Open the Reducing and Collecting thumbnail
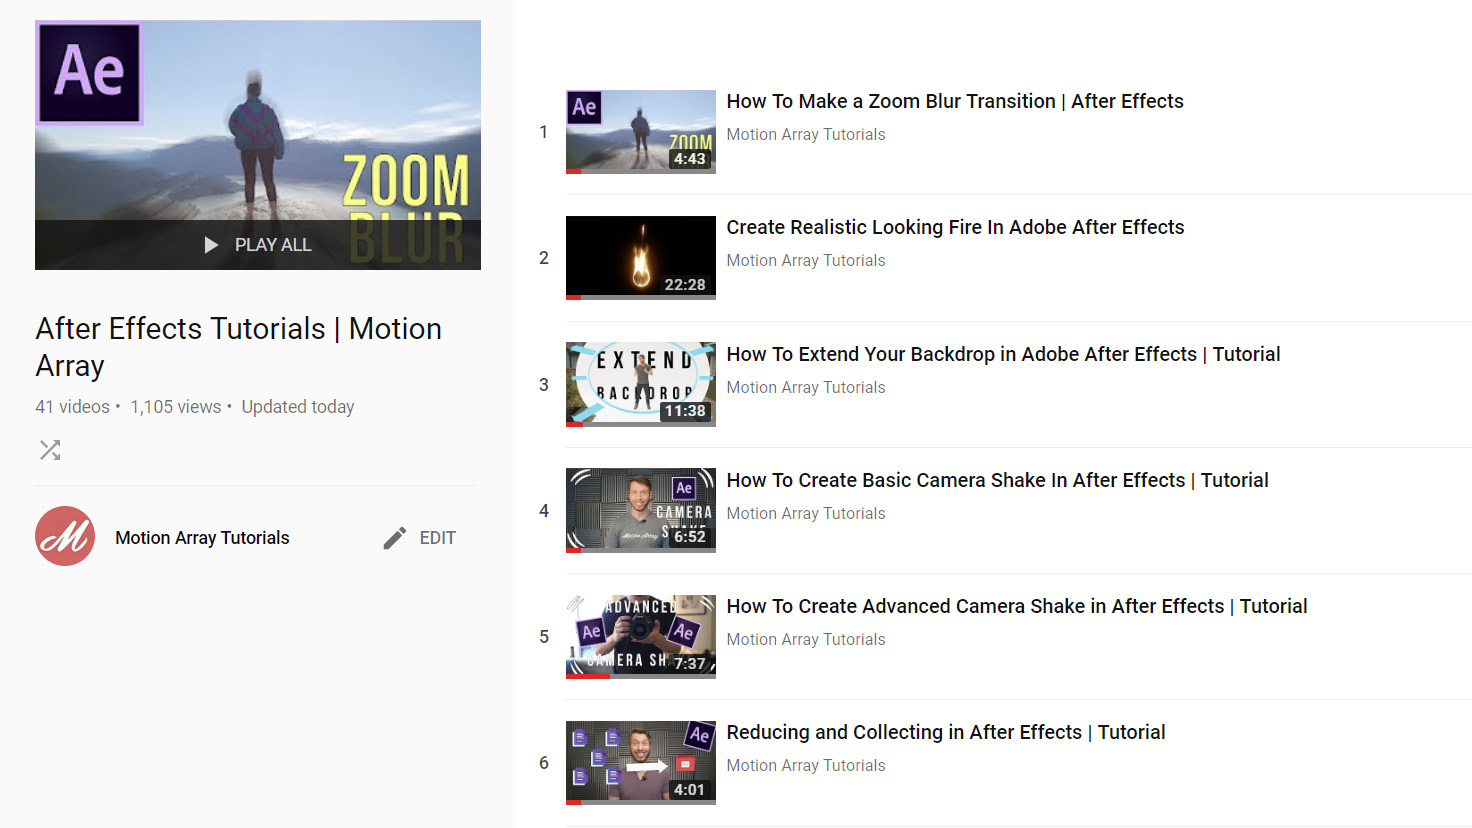1472x828 pixels. pyautogui.click(x=641, y=763)
